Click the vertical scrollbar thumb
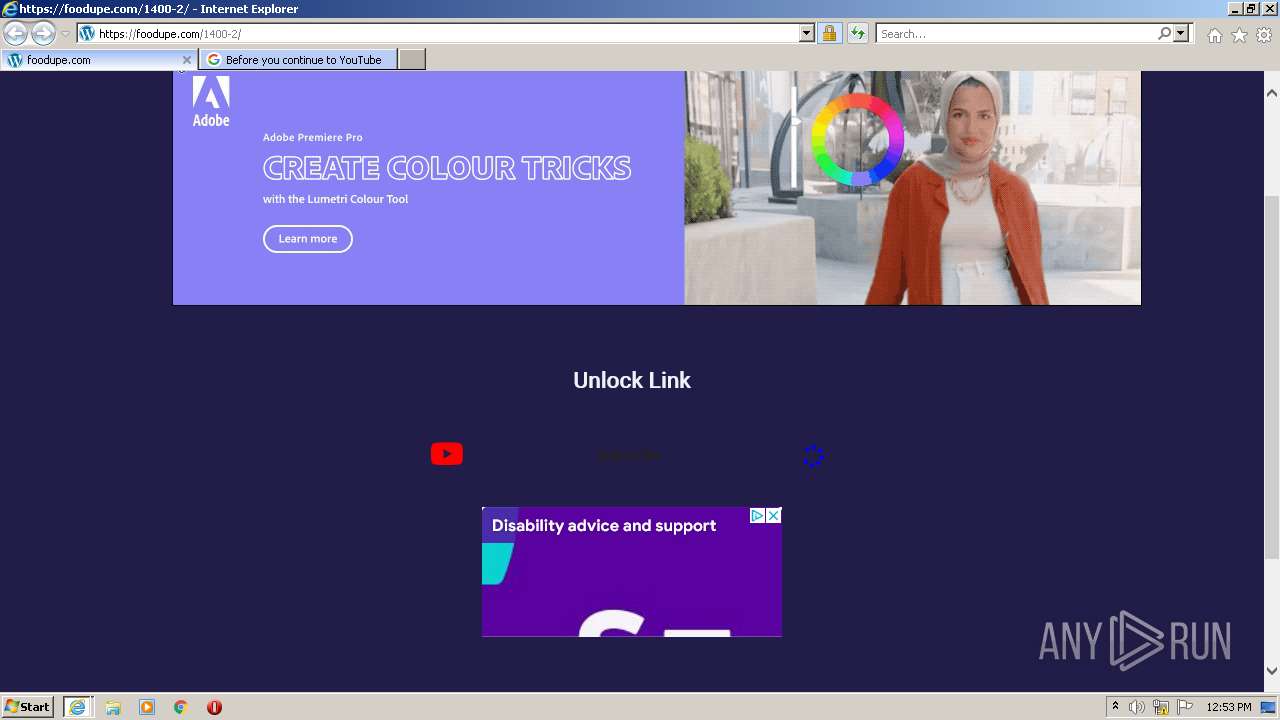Image resolution: width=1280 pixels, height=720 pixels. click(1272, 377)
